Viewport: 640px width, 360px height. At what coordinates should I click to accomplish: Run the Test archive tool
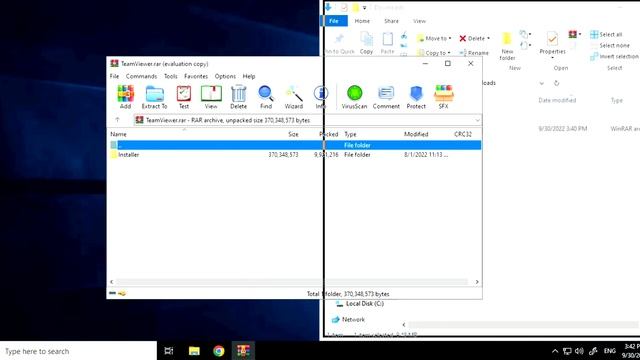click(x=184, y=97)
